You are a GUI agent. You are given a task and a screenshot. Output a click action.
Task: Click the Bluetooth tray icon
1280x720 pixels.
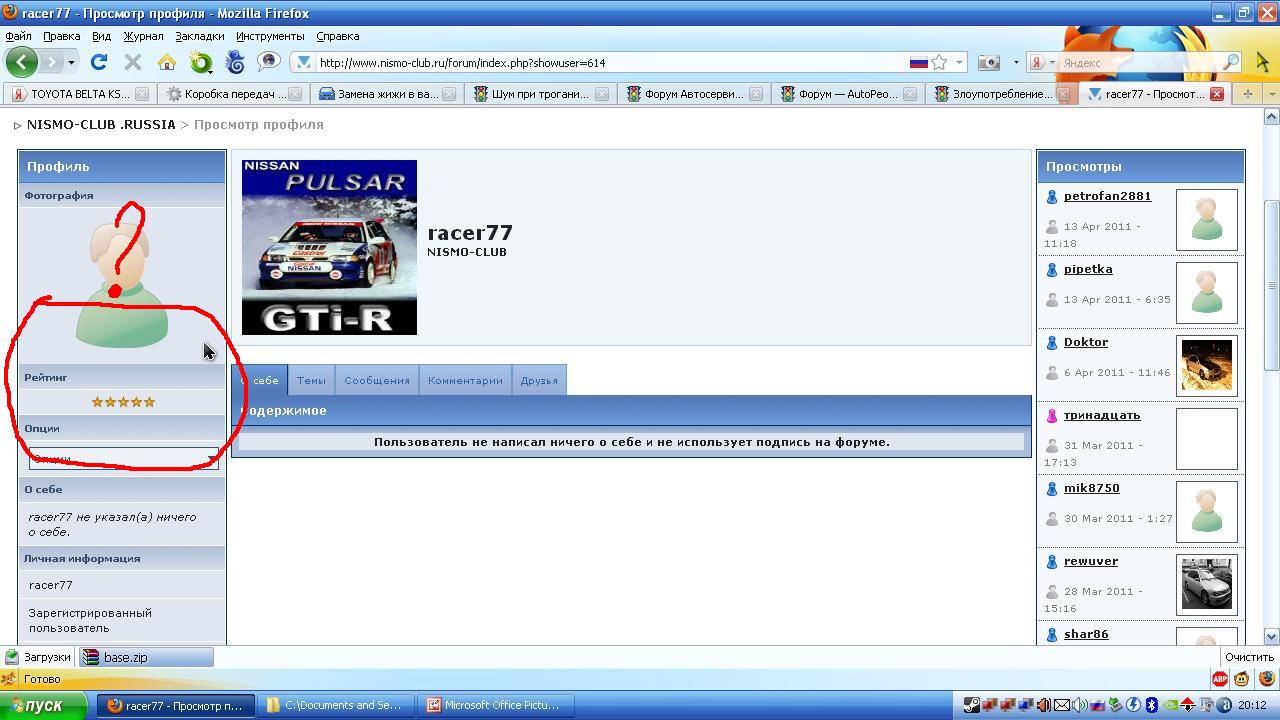click(1151, 705)
